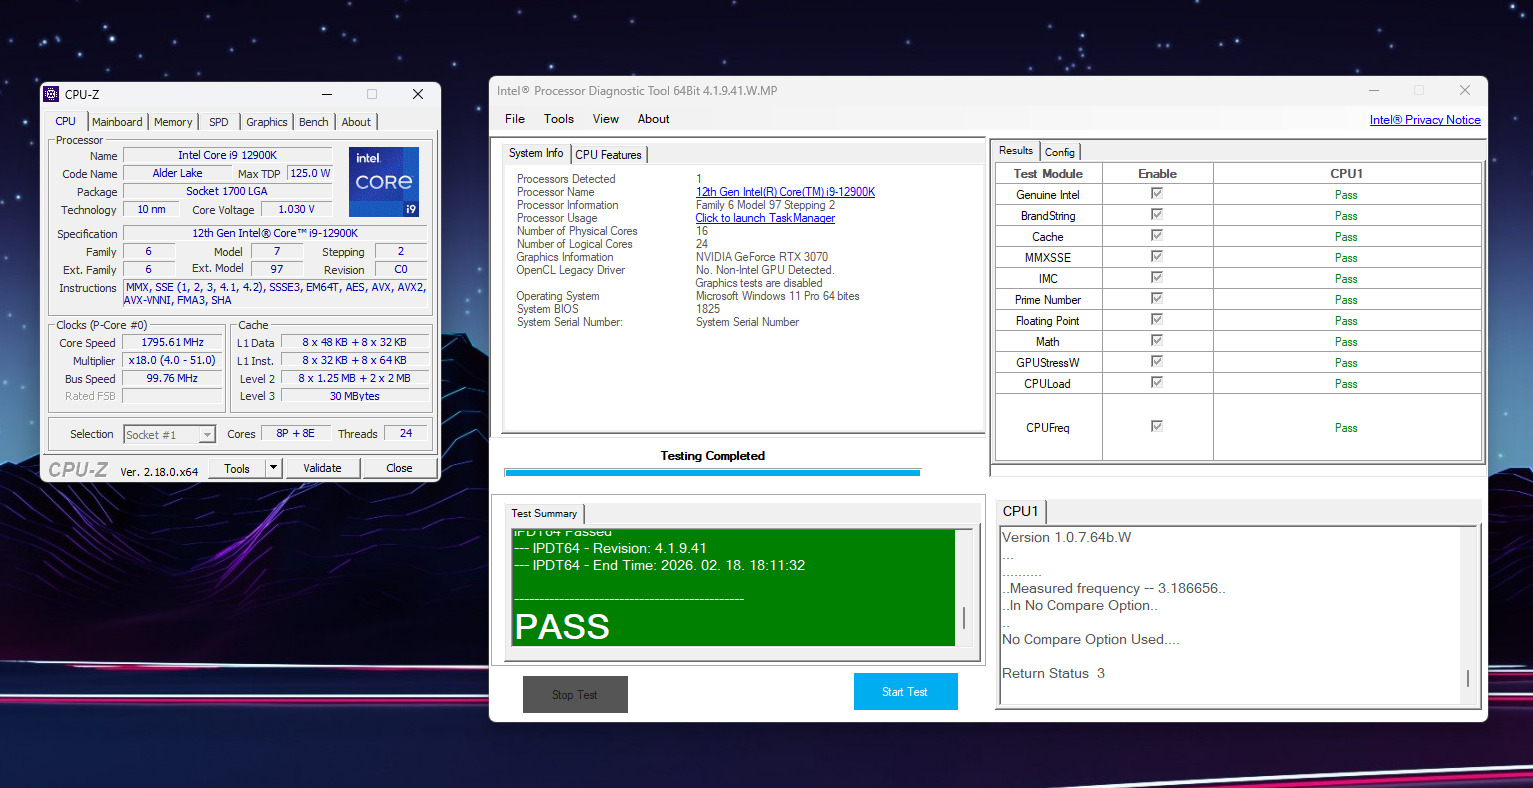Image resolution: width=1533 pixels, height=788 pixels.
Task: Switch to the Bench tab in CPU-Z
Action: click(314, 122)
